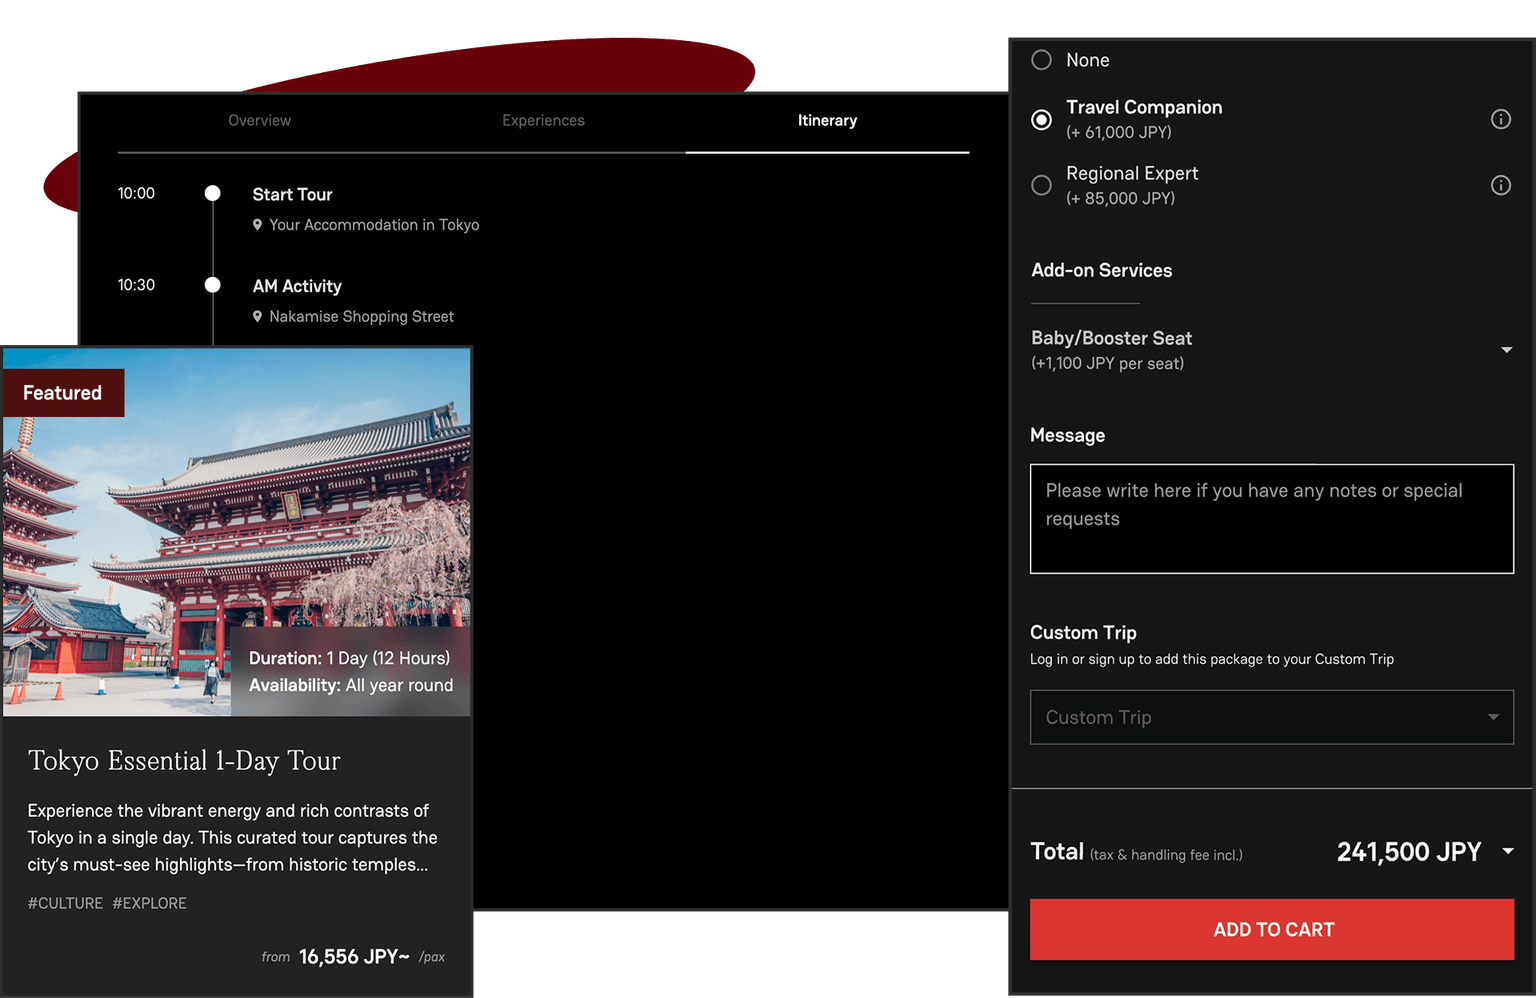Viewport: 1536px width, 998px height.
Task: Click the ADD TO CART button
Action: [x=1272, y=930]
